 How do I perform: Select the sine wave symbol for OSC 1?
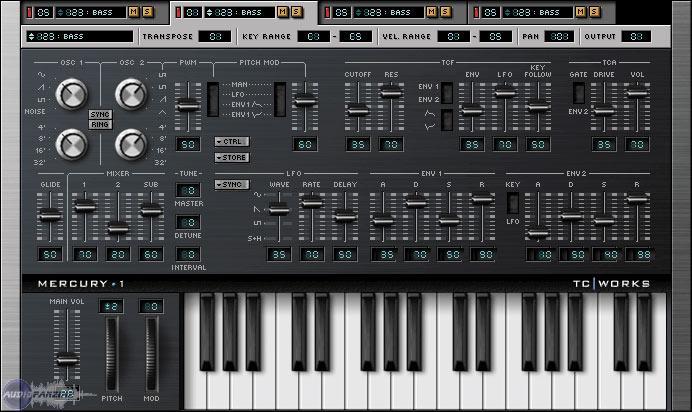[41, 75]
